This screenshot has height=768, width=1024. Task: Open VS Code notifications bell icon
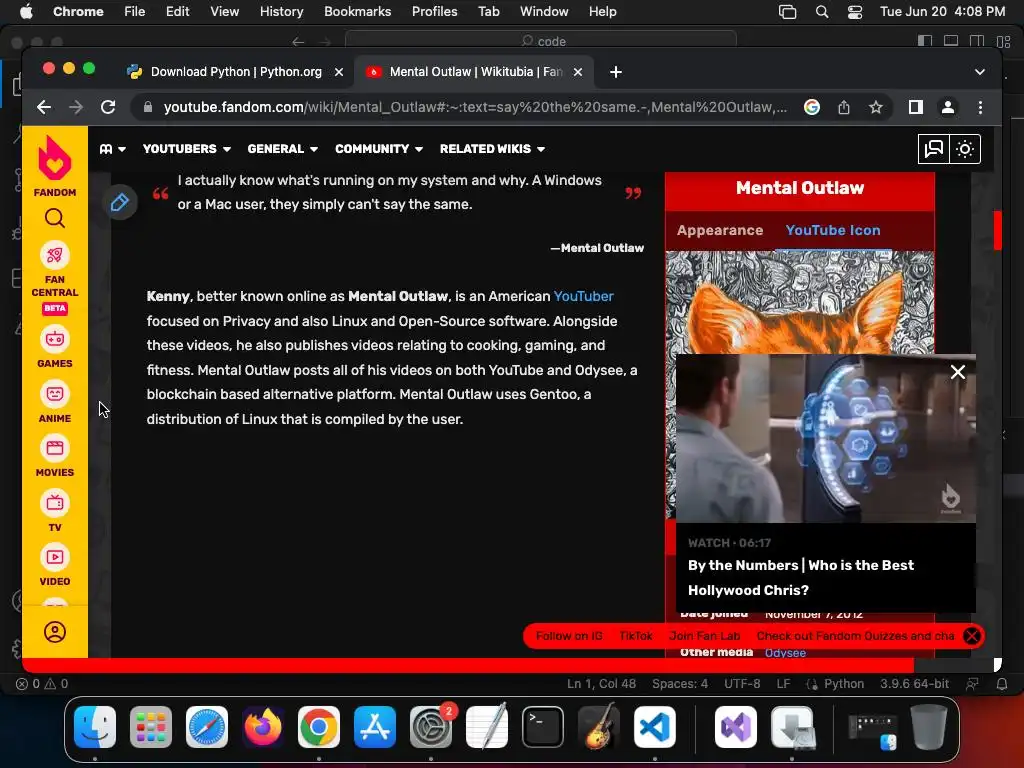coord(1002,684)
